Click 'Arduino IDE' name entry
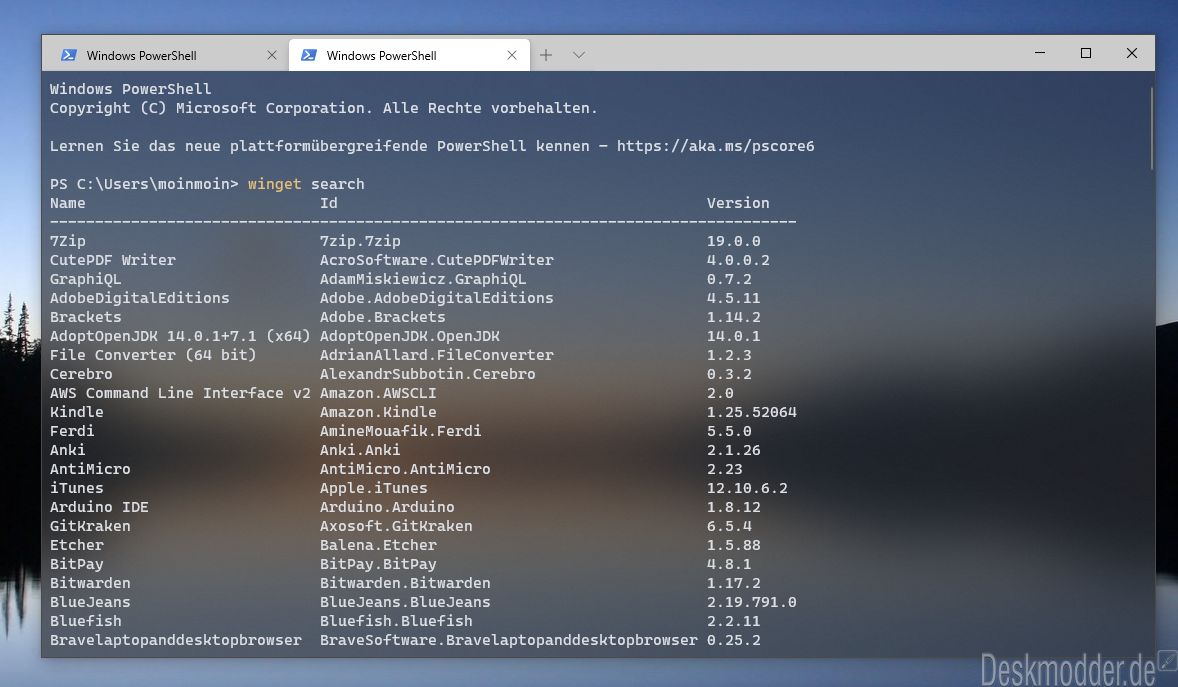The width and height of the screenshot is (1178, 687). [99, 507]
